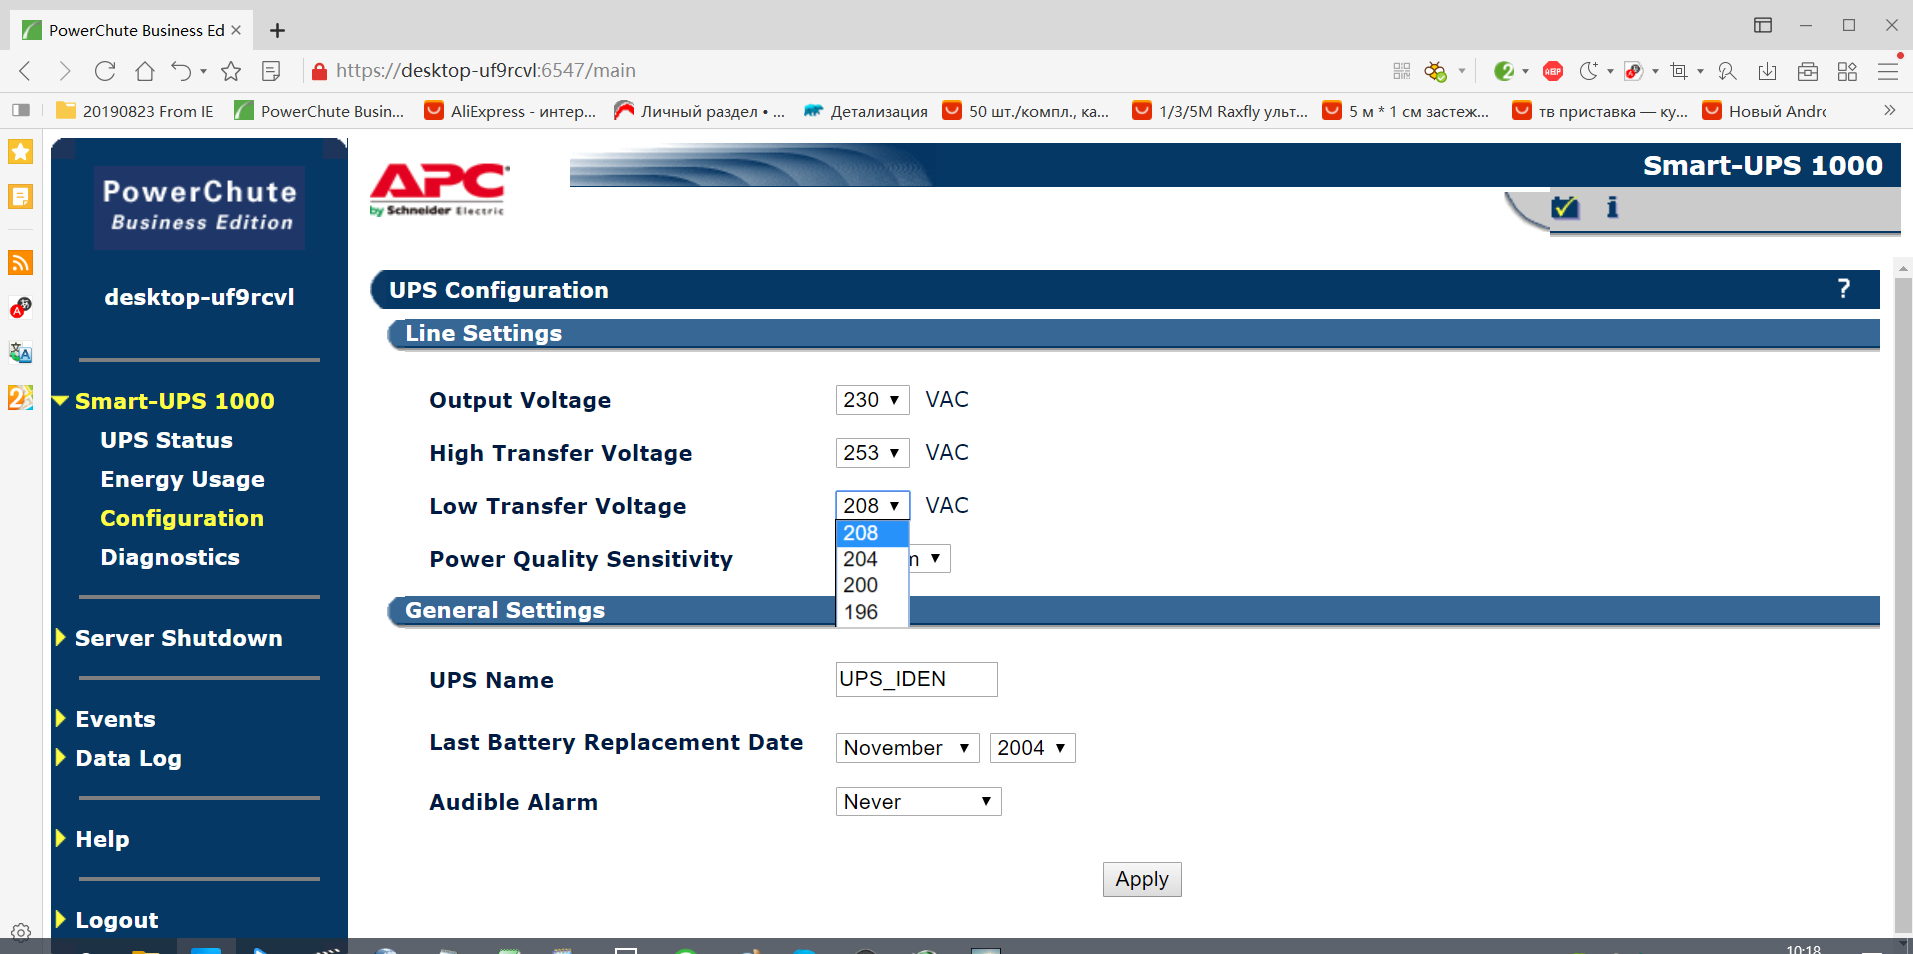Open the PowerChute Busin... bookmark

click(319, 111)
